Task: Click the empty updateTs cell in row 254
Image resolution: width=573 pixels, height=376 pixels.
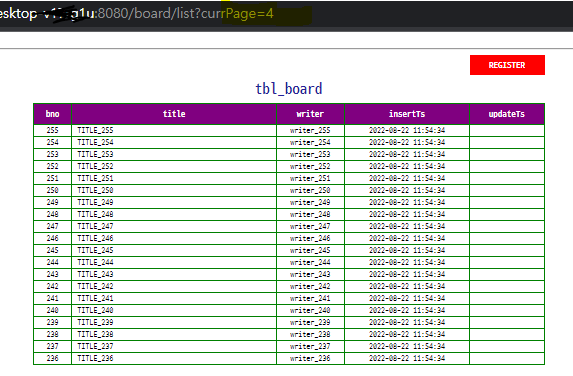Action: coord(507,143)
